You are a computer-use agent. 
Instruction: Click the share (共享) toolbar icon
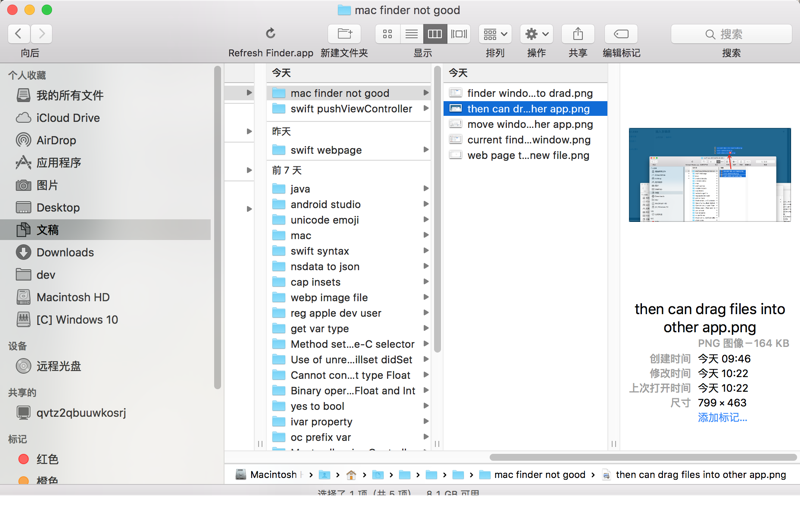pos(578,34)
